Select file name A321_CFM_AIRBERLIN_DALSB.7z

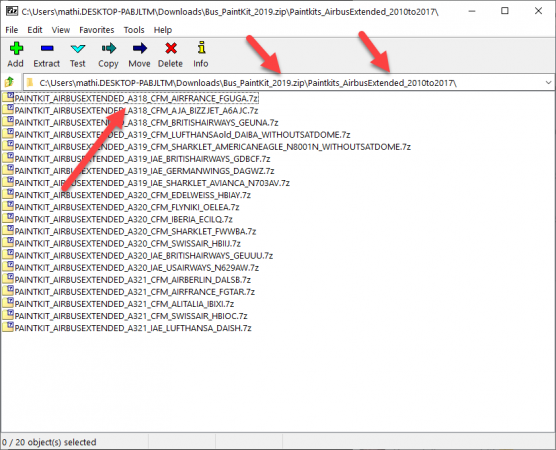click(x=133, y=279)
